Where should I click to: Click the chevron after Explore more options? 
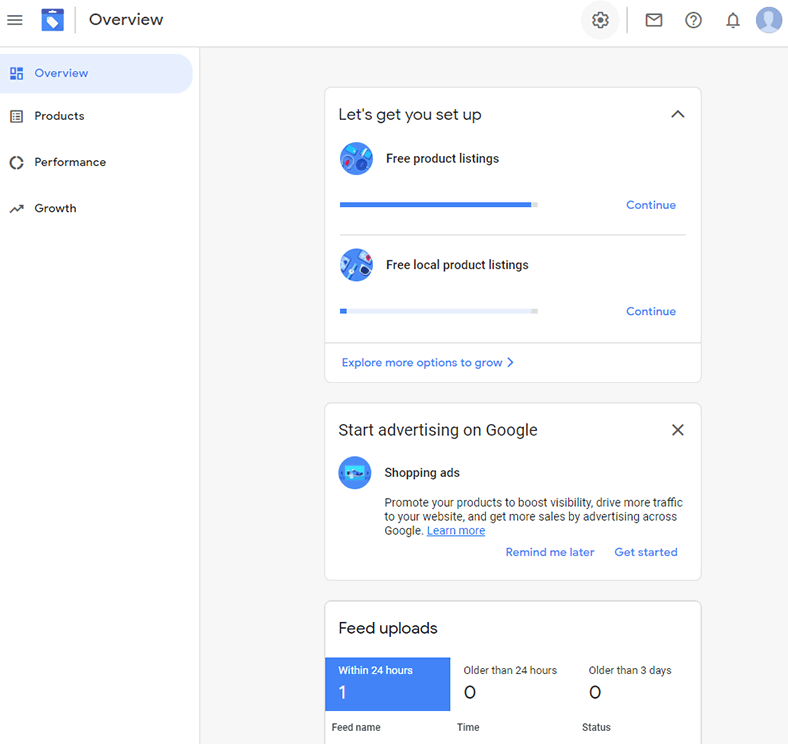(510, 362)
